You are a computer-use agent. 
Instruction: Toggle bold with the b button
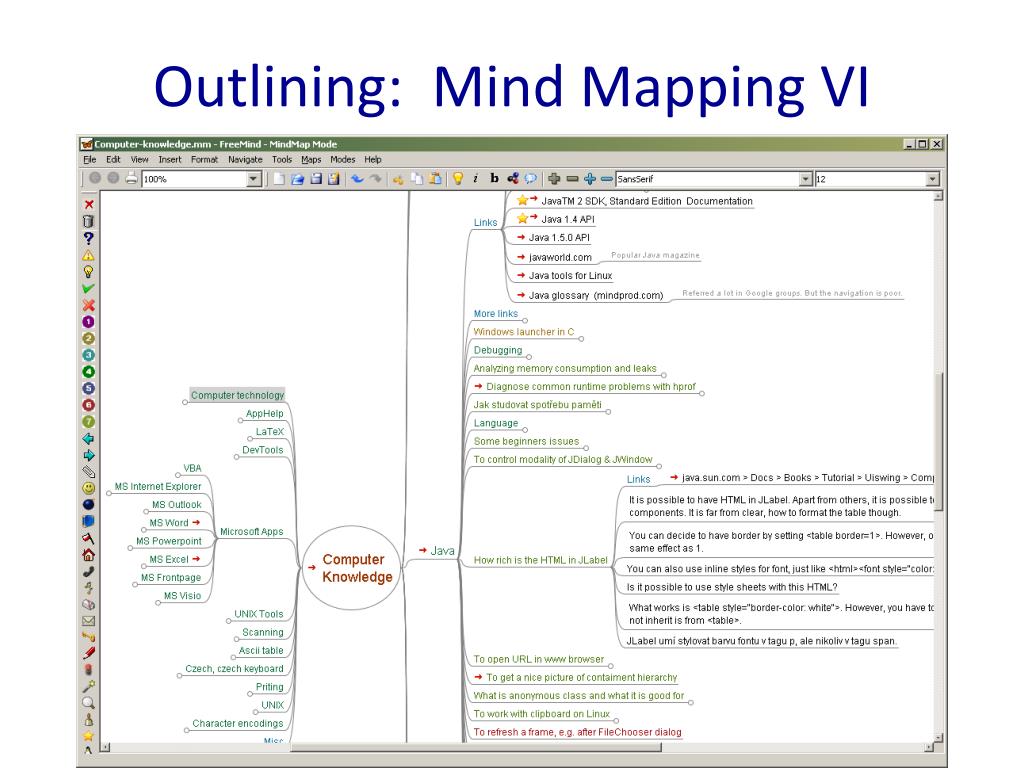pyautogui.click(x=494, y=178)
